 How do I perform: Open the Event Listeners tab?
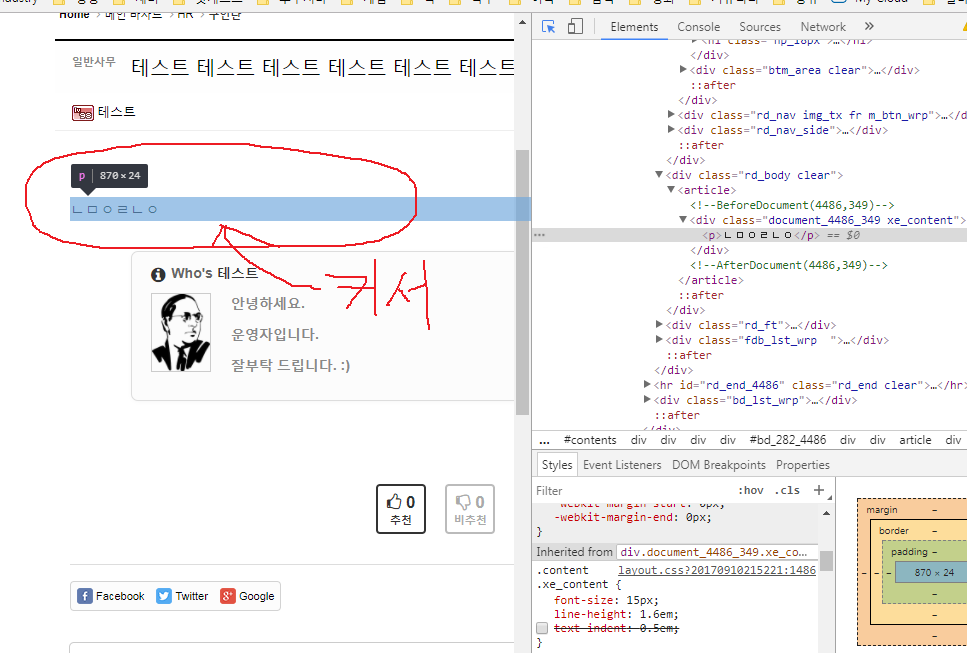621,465
